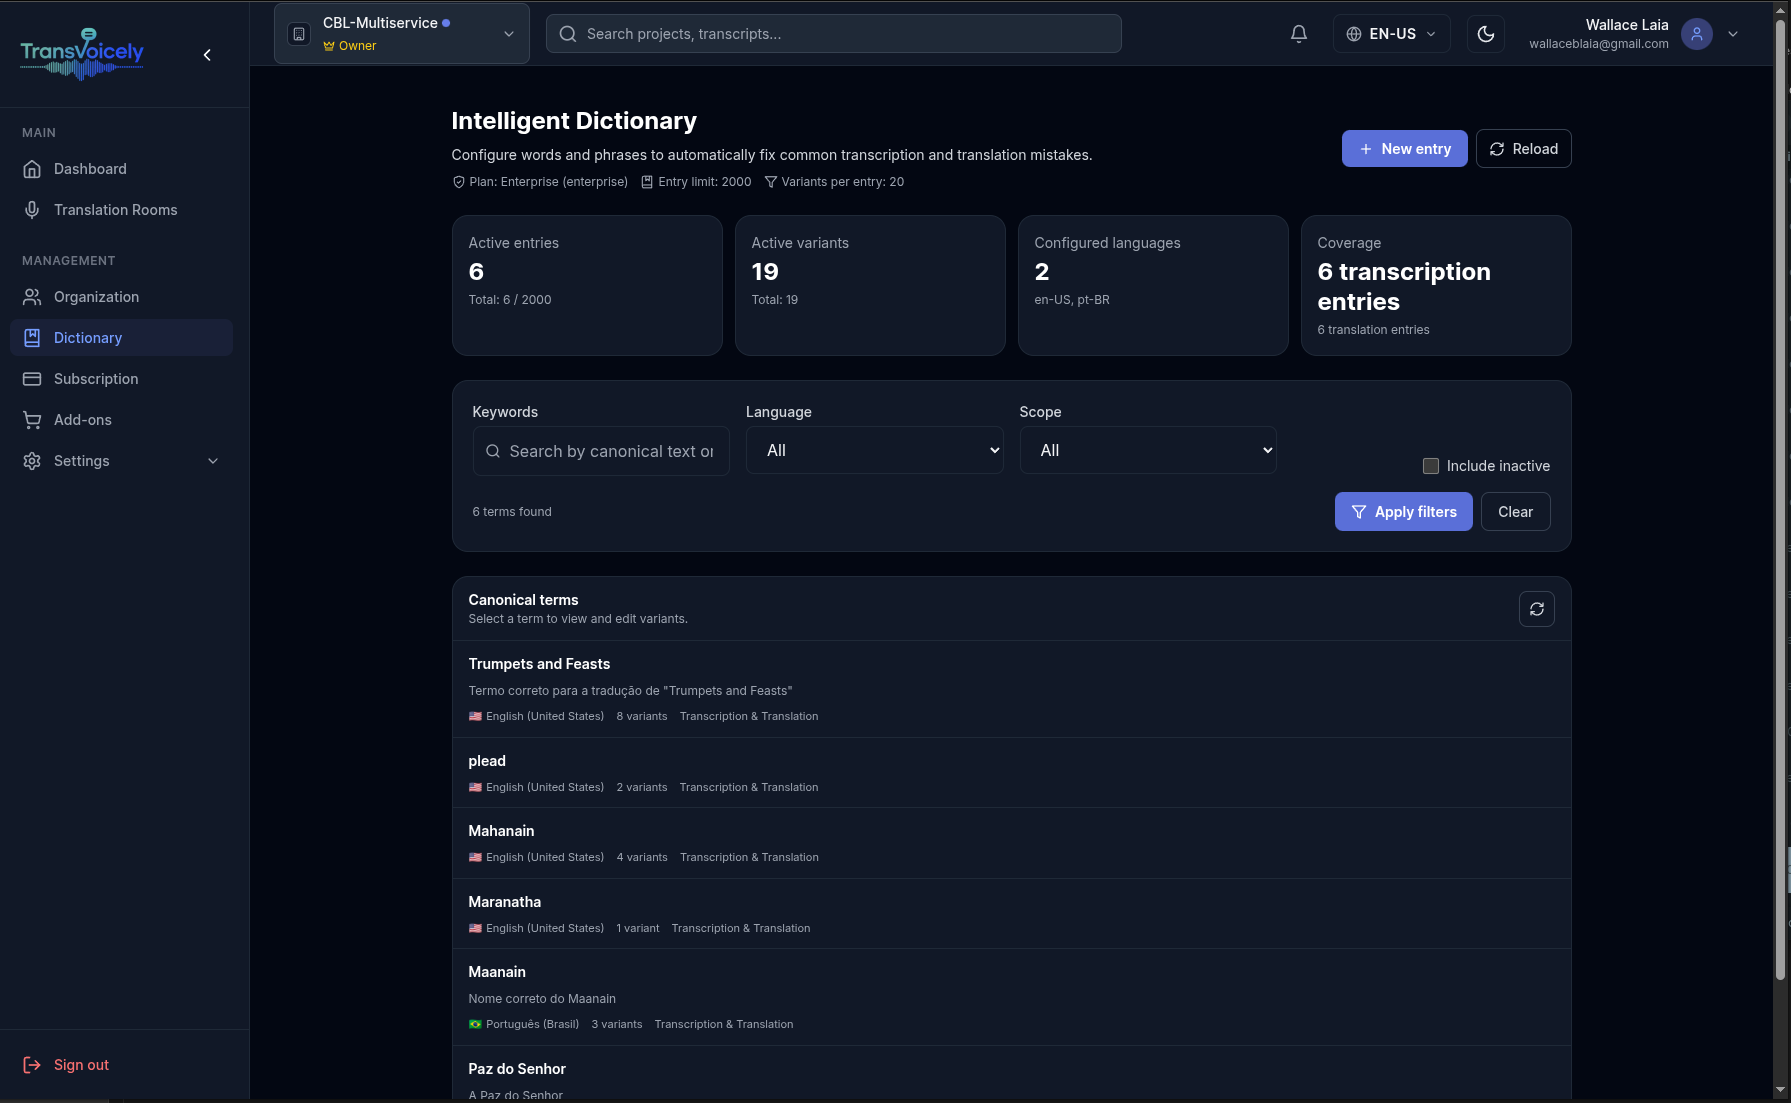
Task: Click the magnifier icon in global search
Action: pos(568,34)
